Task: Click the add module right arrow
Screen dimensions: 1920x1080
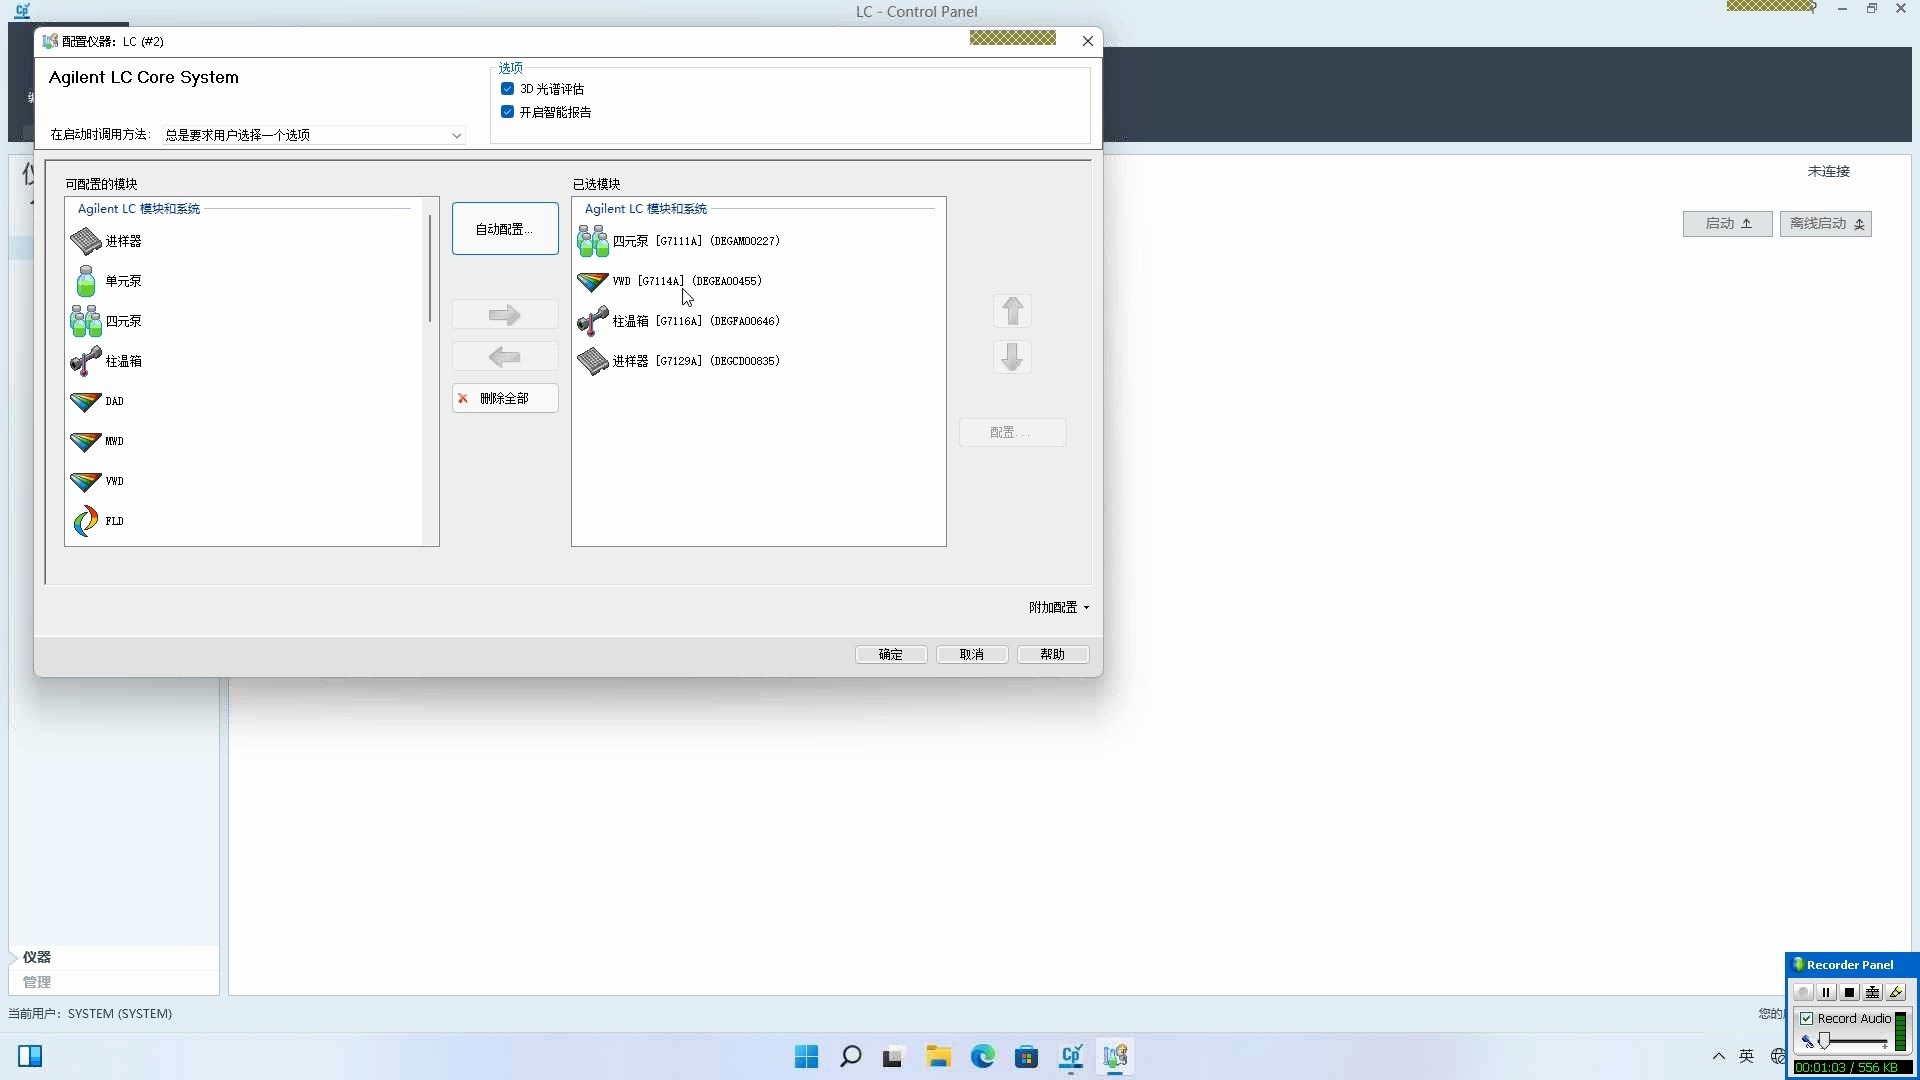Action: (x=505, y=315)
